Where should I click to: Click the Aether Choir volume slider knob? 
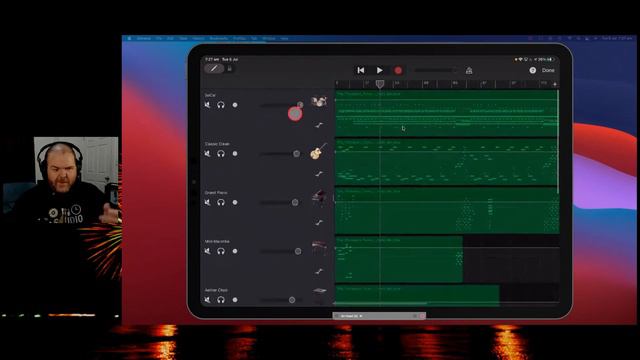(292, 300)
